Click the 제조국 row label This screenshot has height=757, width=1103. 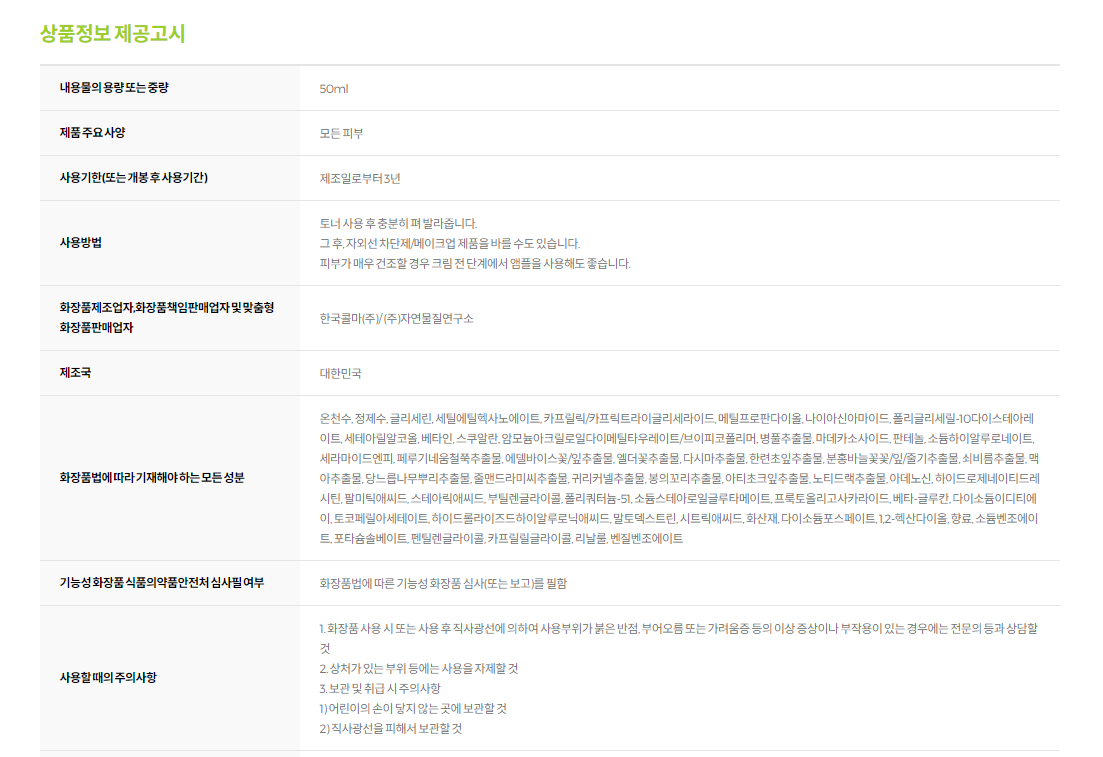tap(75, 373)
